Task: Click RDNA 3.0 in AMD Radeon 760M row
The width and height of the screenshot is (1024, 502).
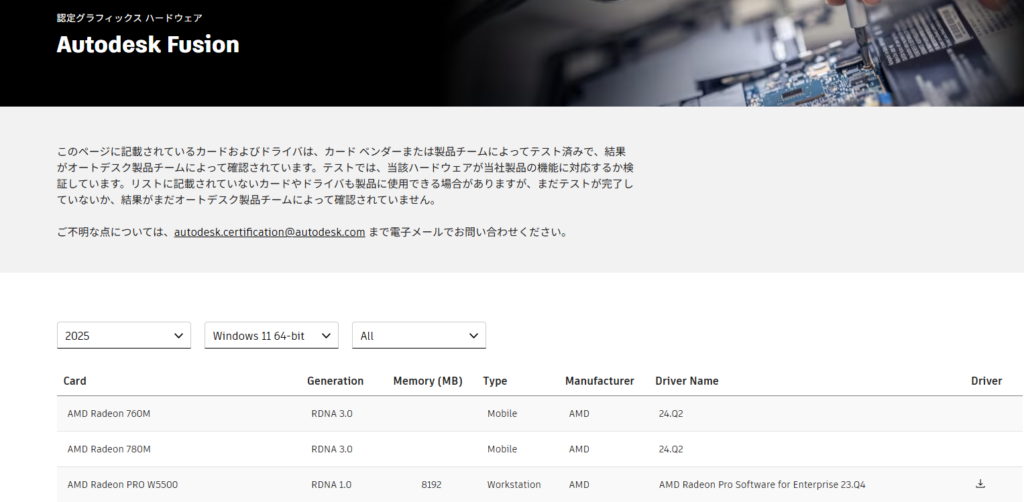Action: click(x=332, y=414)
